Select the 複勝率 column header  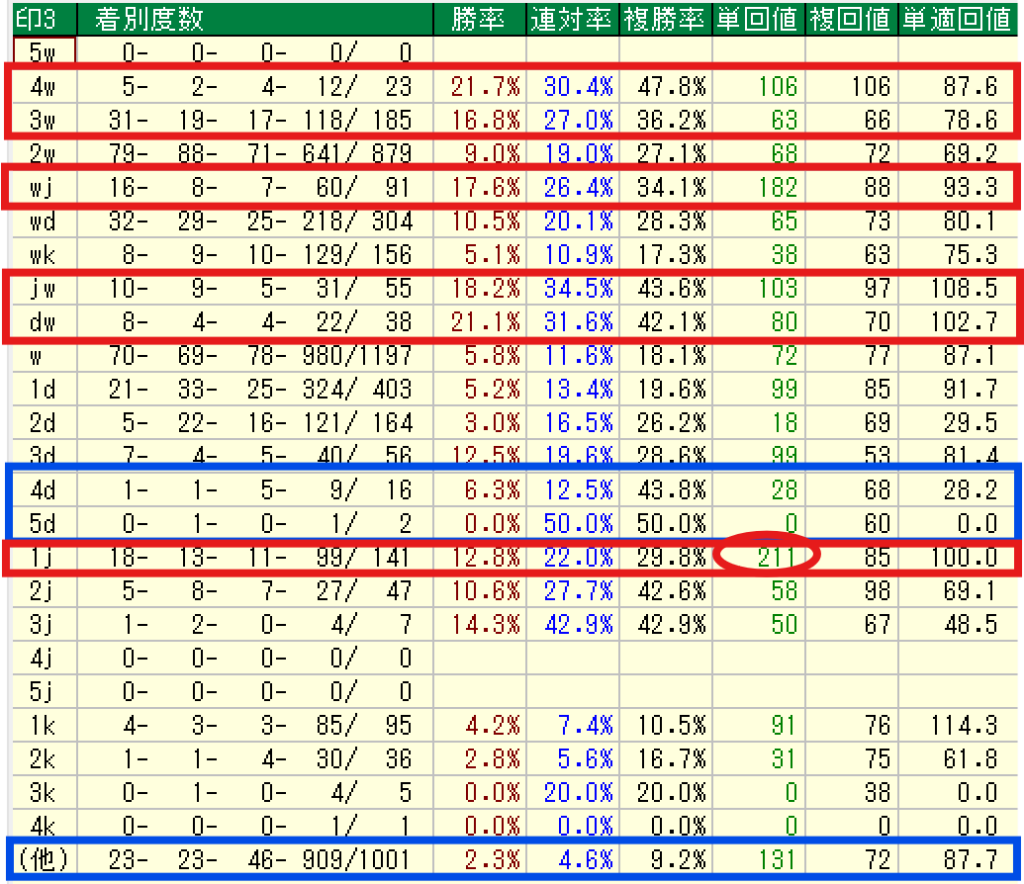[665, 18]
